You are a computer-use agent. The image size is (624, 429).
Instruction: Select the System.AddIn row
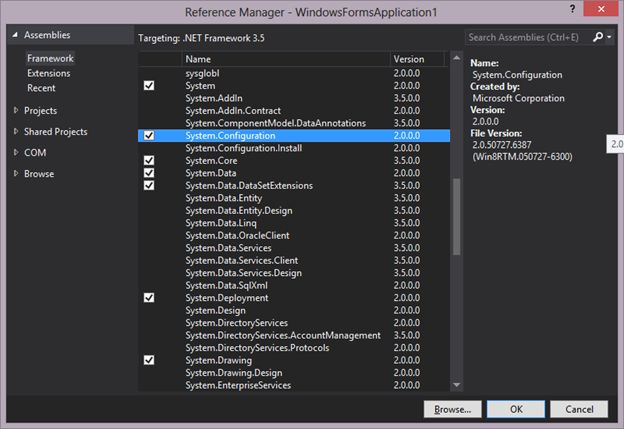click(294, 98)
